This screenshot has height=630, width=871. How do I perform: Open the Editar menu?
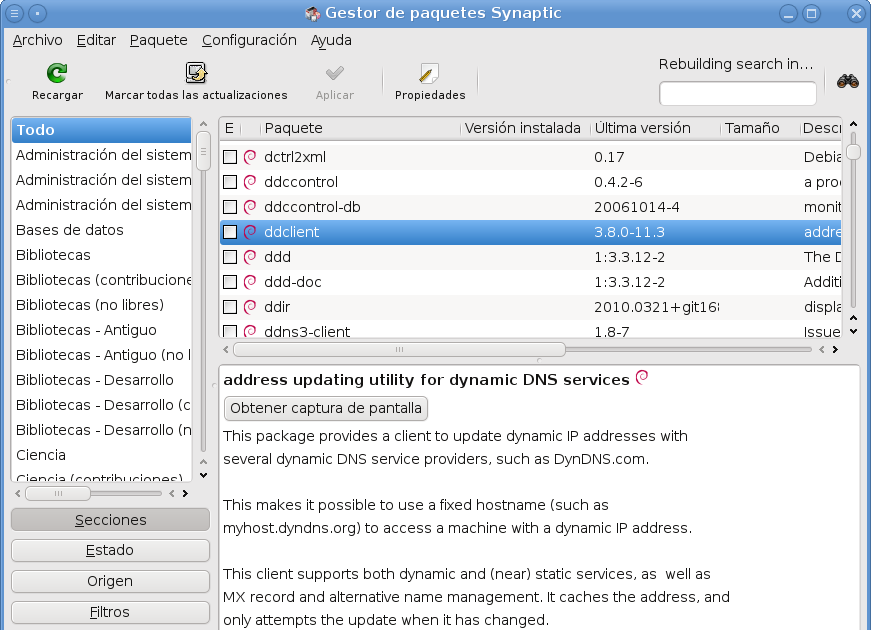(96, 40)
